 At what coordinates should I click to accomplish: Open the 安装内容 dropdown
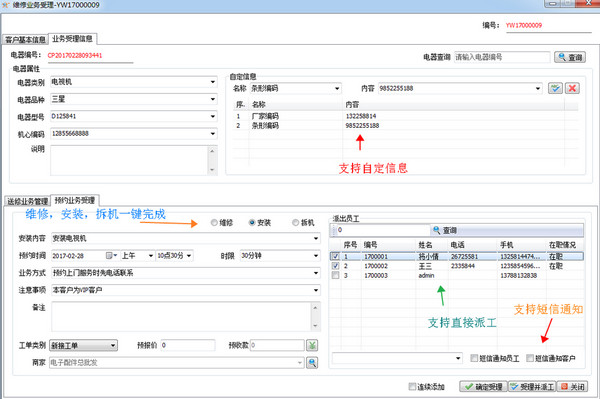click(316, 238)
